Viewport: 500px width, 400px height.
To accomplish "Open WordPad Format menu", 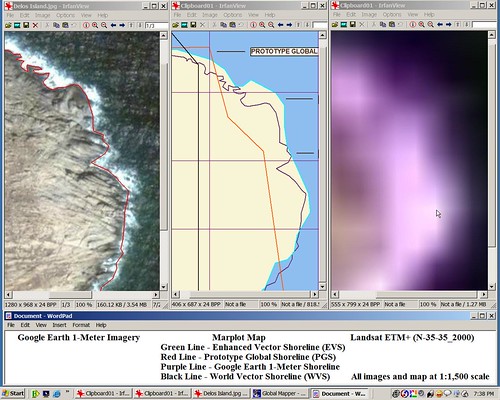I will pyautogui.click(x=81, y=325).
